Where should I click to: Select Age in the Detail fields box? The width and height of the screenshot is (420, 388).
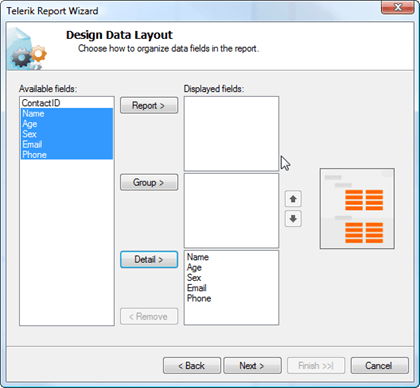pos(231,267)
